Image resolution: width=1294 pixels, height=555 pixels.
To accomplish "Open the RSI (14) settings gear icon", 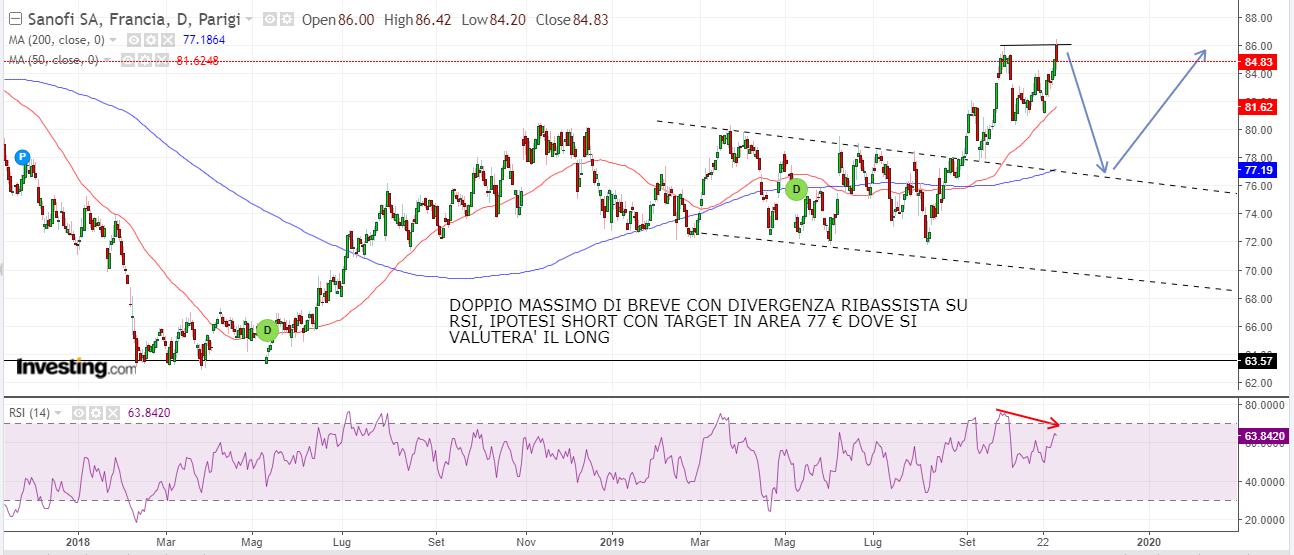I will tap(96, 413).
